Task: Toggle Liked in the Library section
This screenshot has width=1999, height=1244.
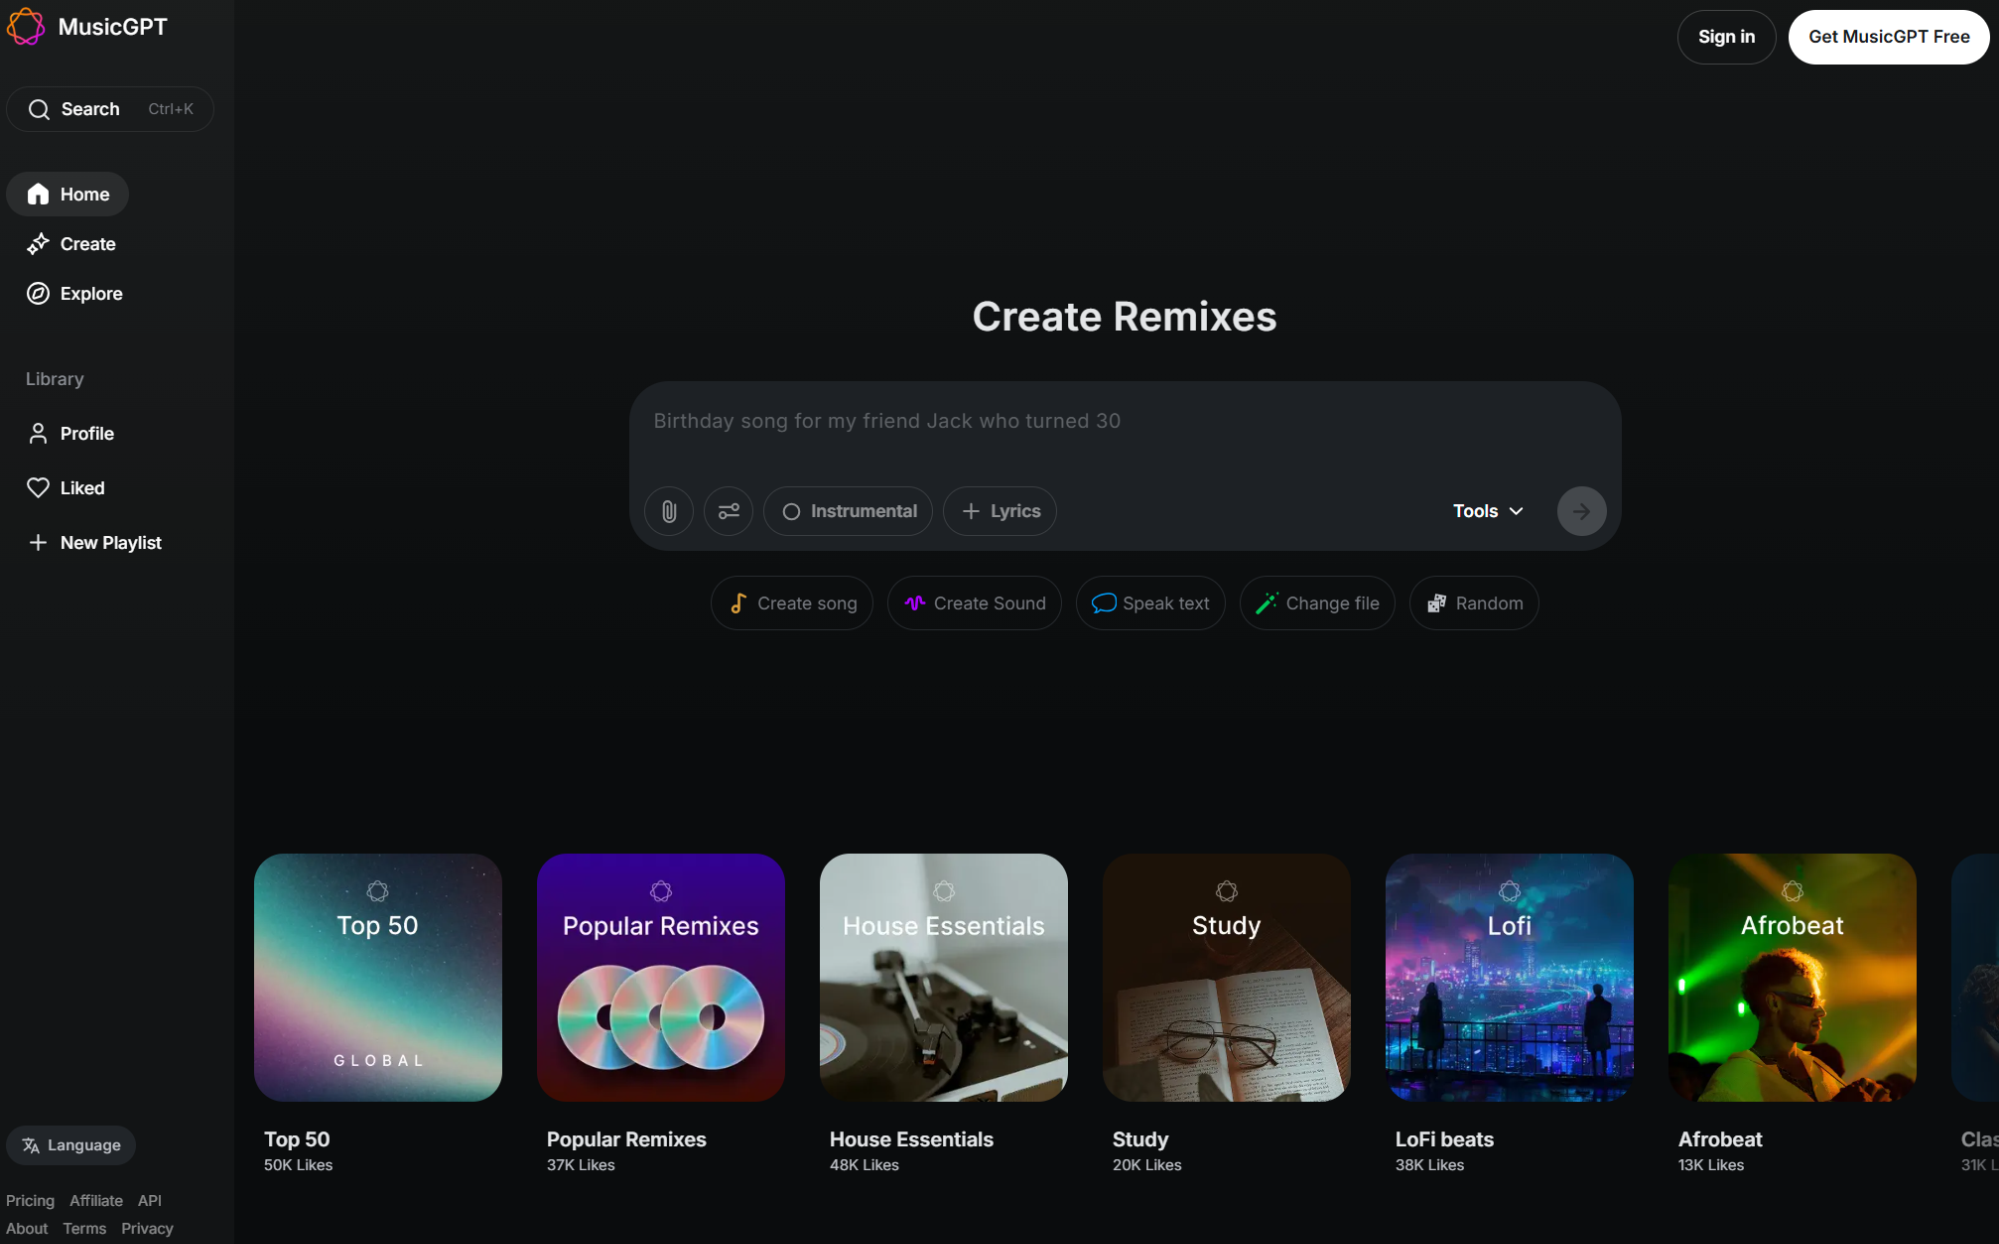Action: [82, 487]
